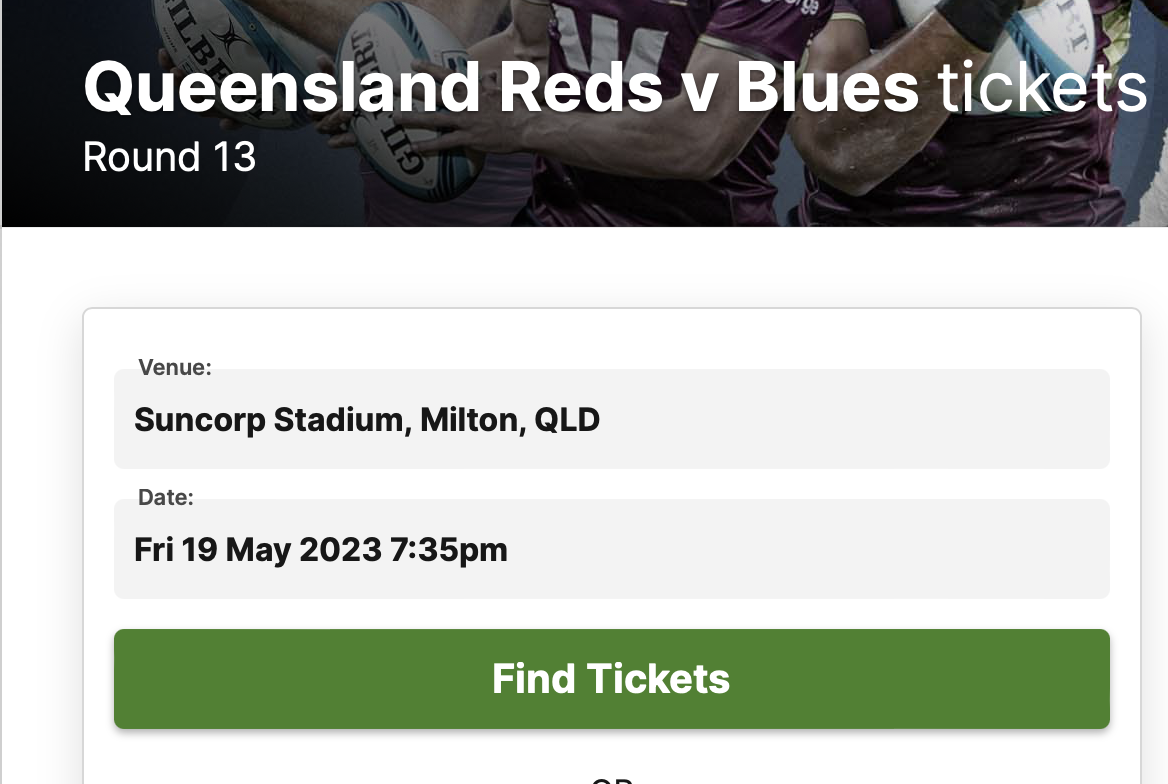This screenshot has width=1168, height=784.
Task: Click the word 'Blues' in the heading
Action: point(828,87)
